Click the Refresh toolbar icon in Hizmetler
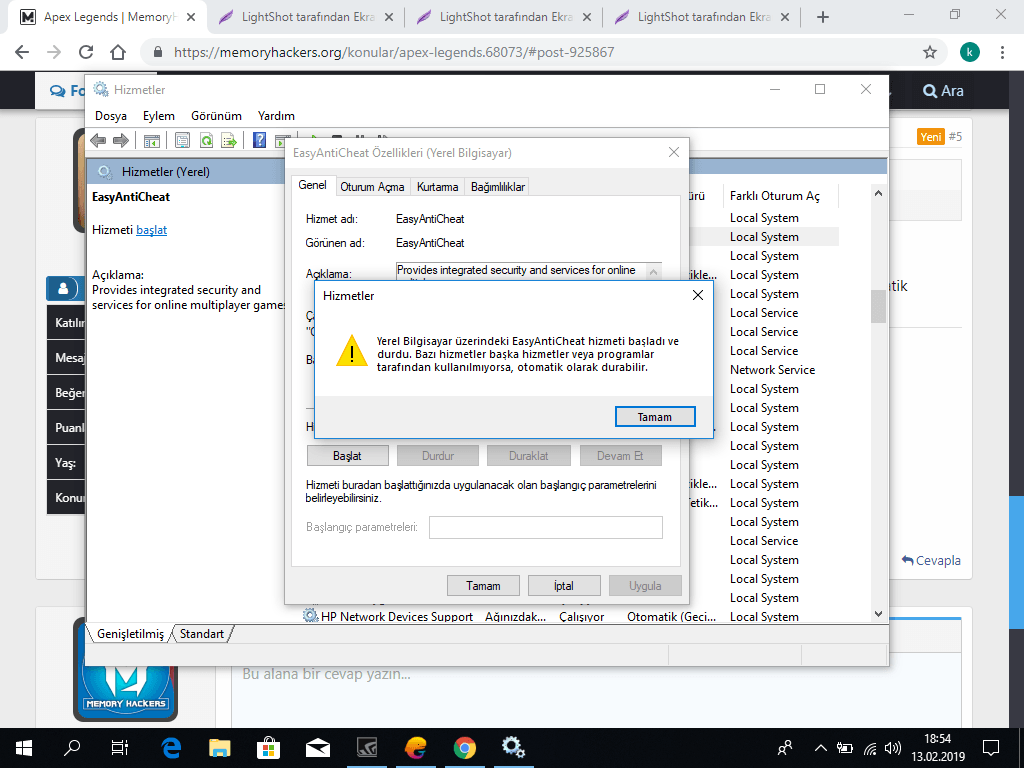The height and width of the screenshot is (768, 1024). click(x=206, y=140)
